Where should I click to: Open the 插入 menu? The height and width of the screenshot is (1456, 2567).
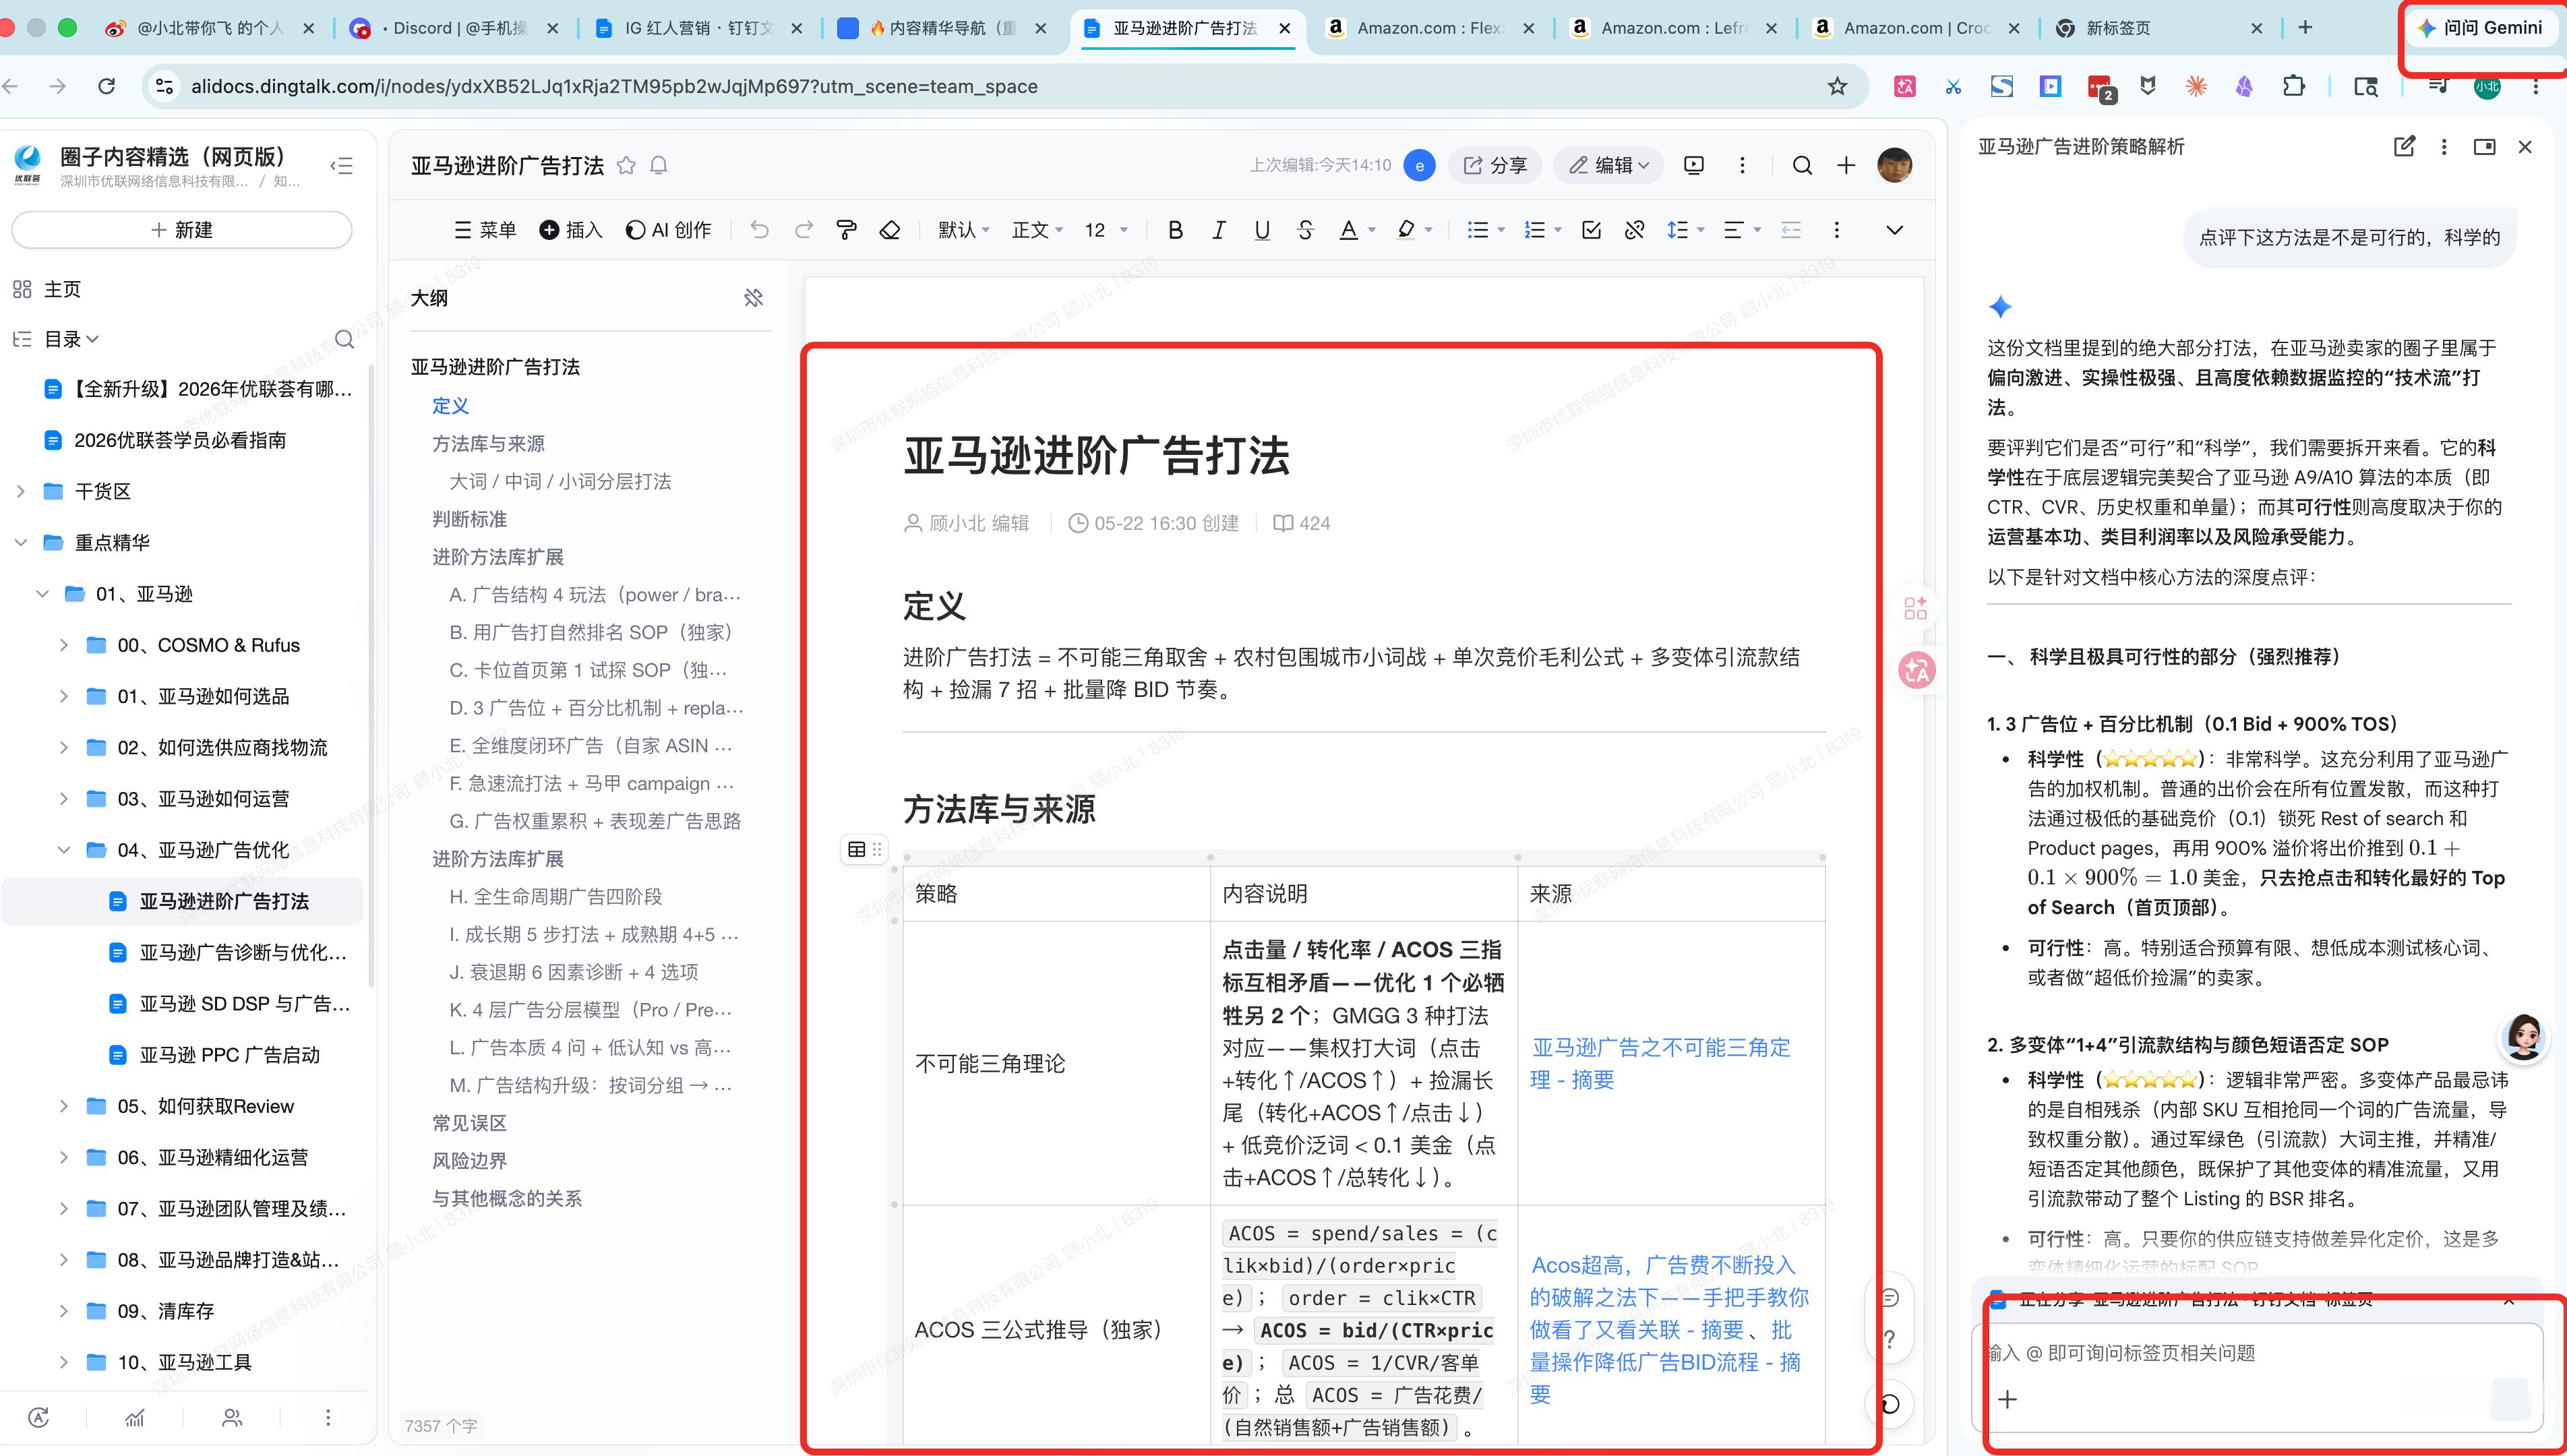[x=571, y=230]
